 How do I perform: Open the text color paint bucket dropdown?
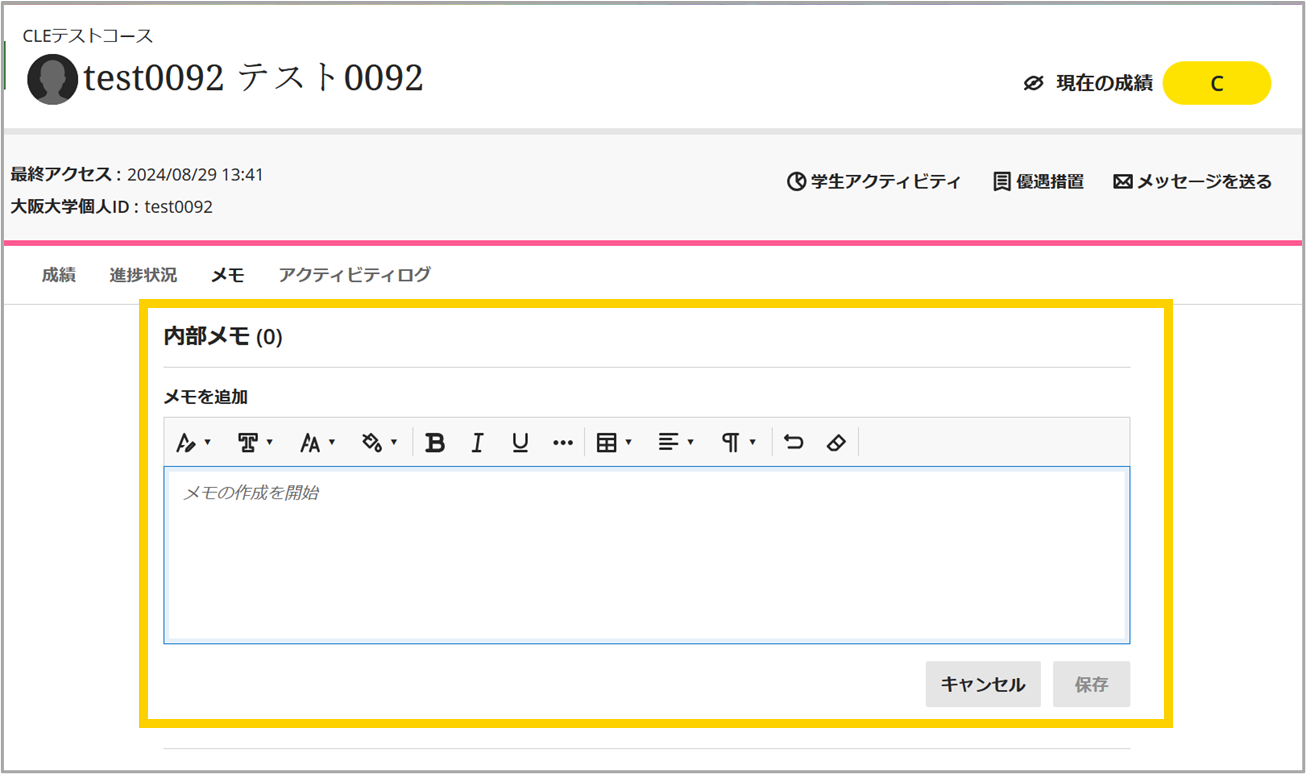379,443
